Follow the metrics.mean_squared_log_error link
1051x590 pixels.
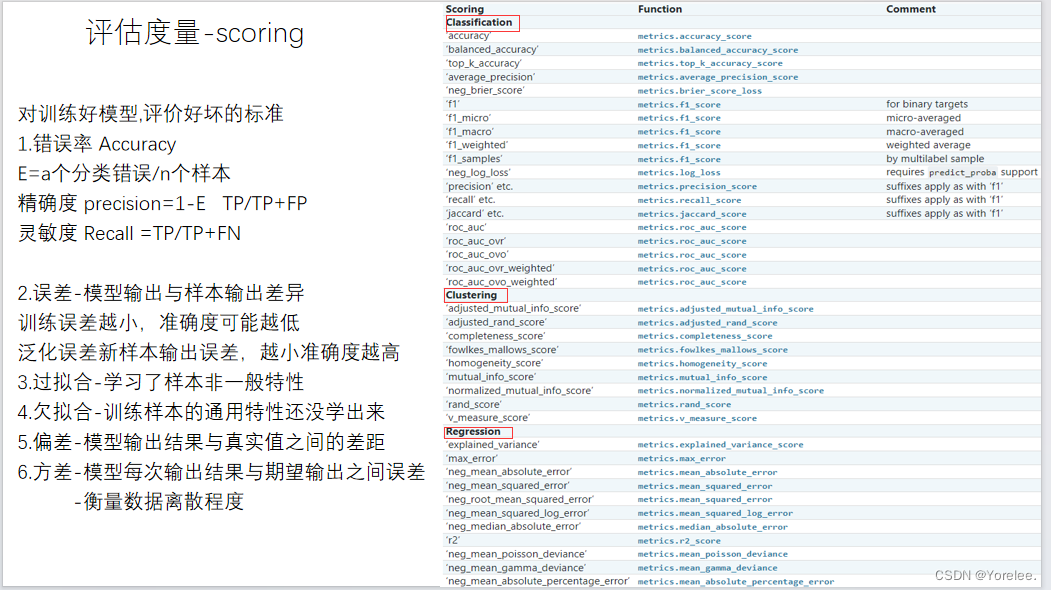point(715,514)
